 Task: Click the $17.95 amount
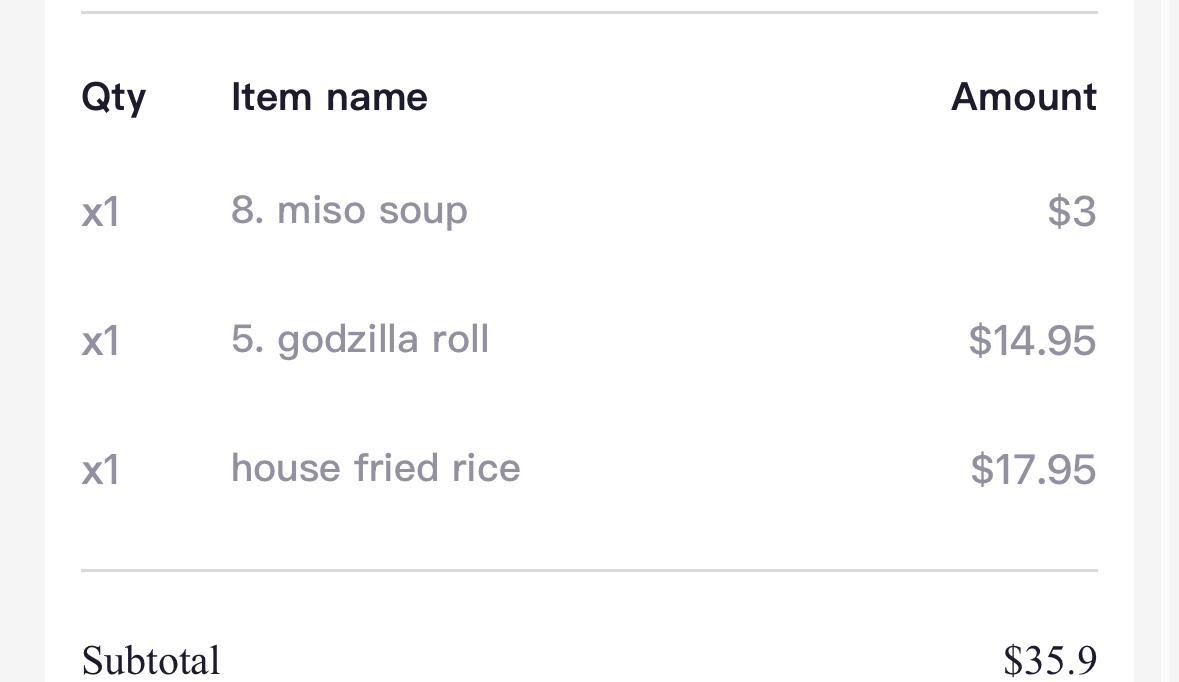coord(1033,469)
